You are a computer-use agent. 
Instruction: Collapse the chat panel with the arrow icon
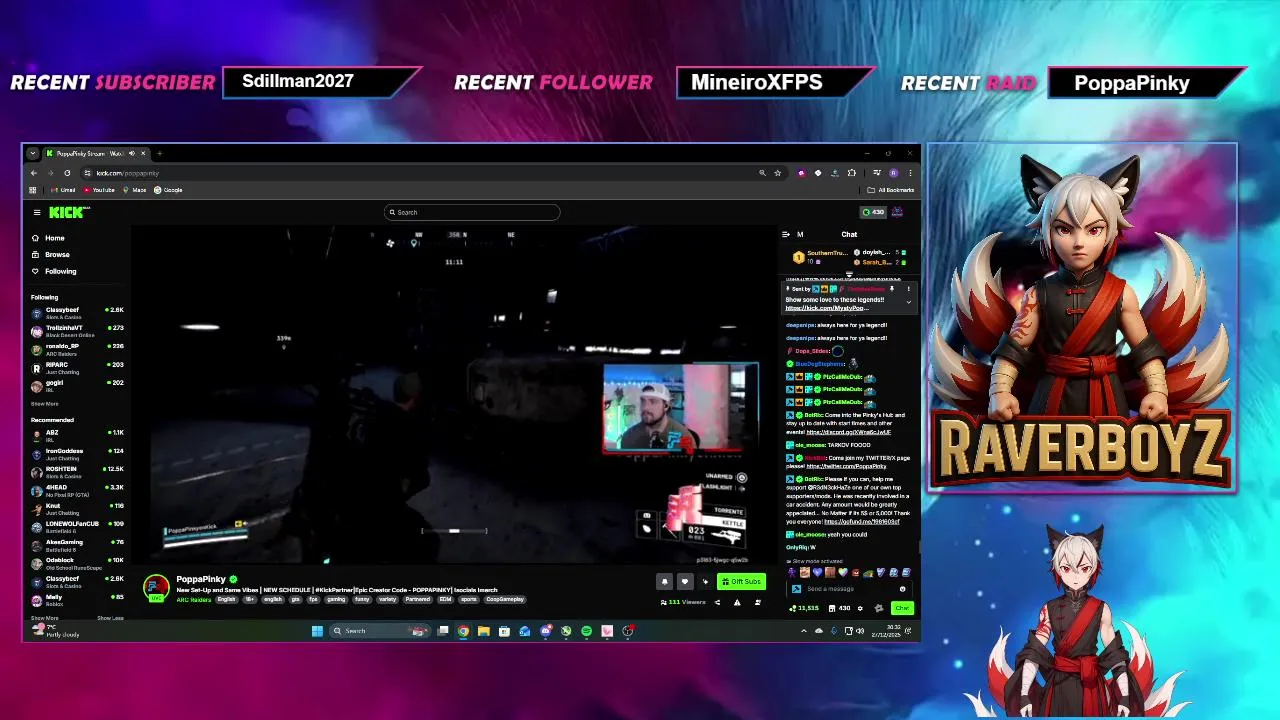(786, 235)
